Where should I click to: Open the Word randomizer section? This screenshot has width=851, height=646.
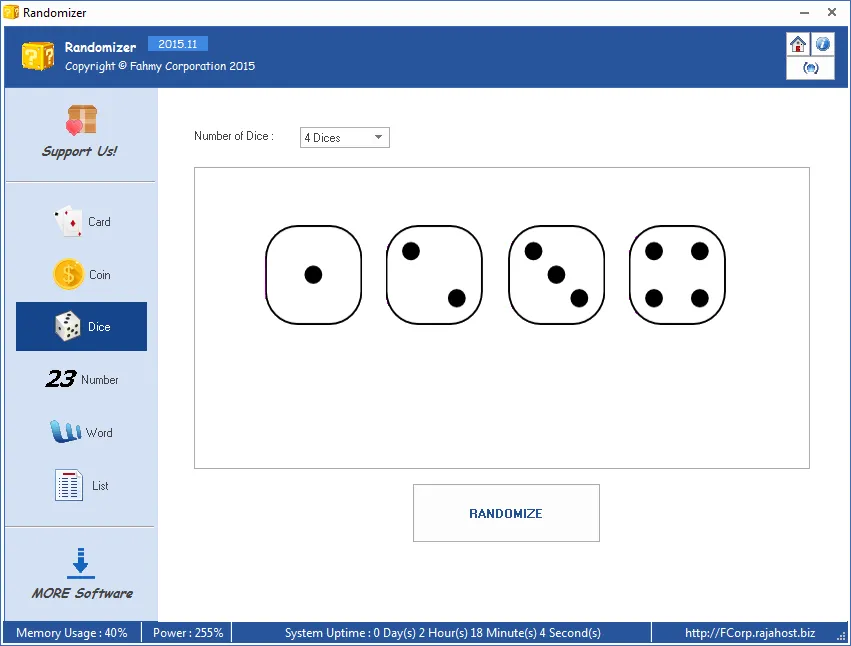pos(81,433)
